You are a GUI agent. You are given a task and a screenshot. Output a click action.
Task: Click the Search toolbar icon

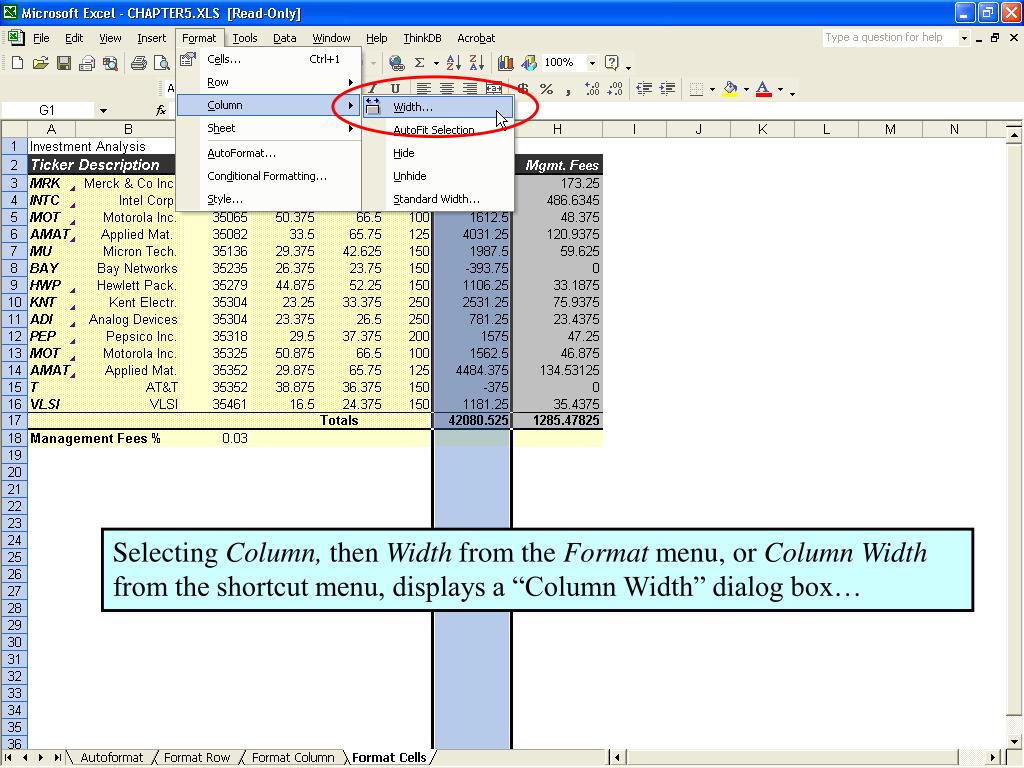pyautogui.click(x=110, y=63)
